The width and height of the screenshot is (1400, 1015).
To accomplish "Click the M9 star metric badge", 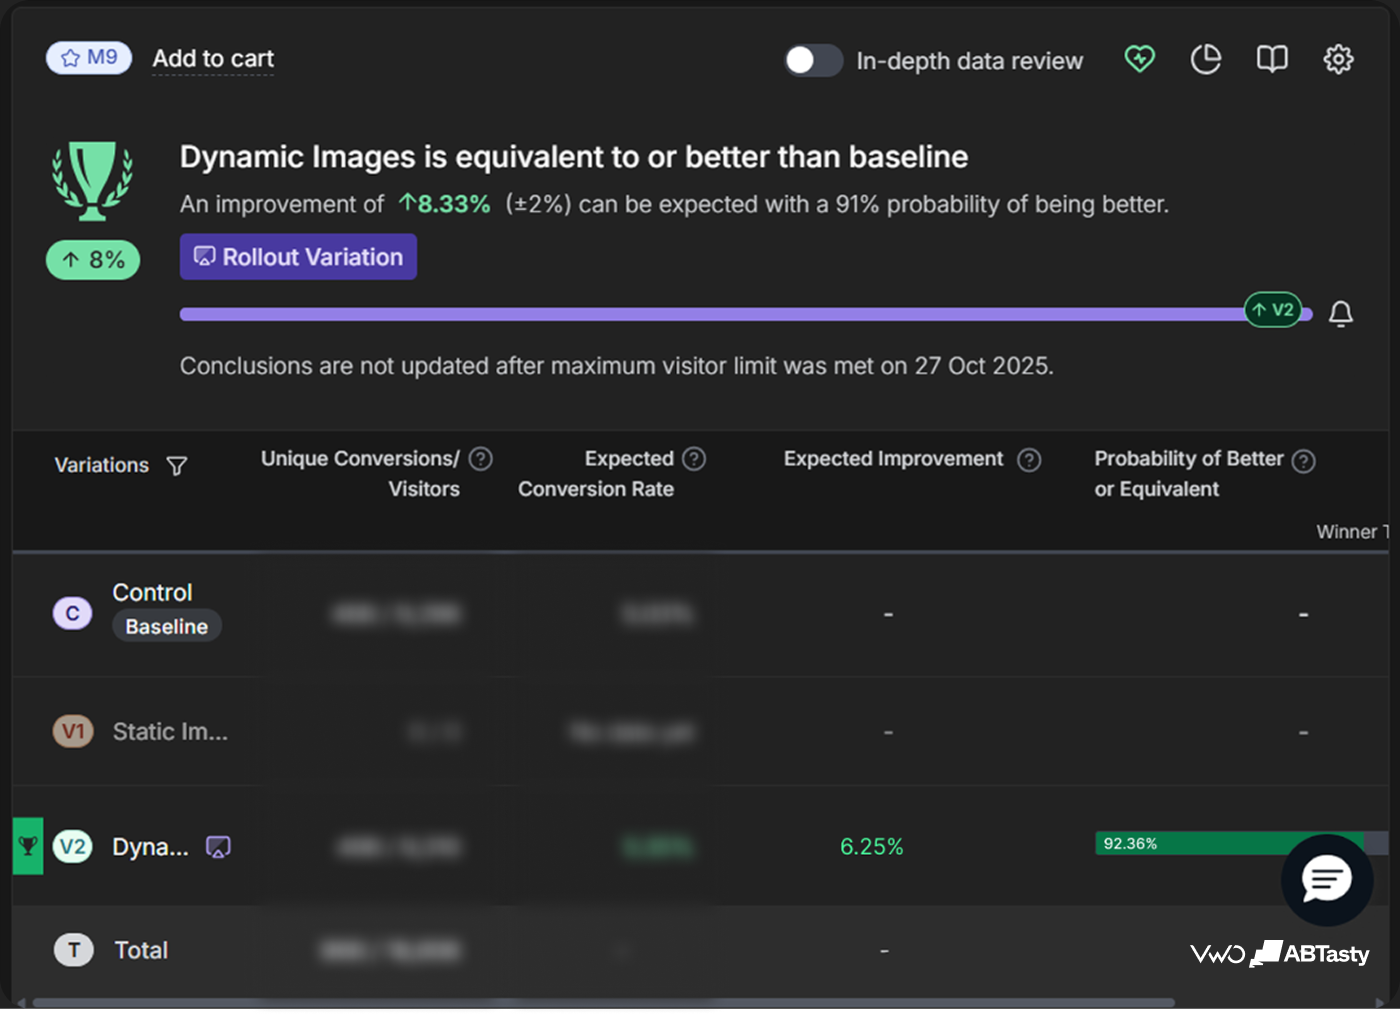I will pyautogui.click(x=89, y=58).
